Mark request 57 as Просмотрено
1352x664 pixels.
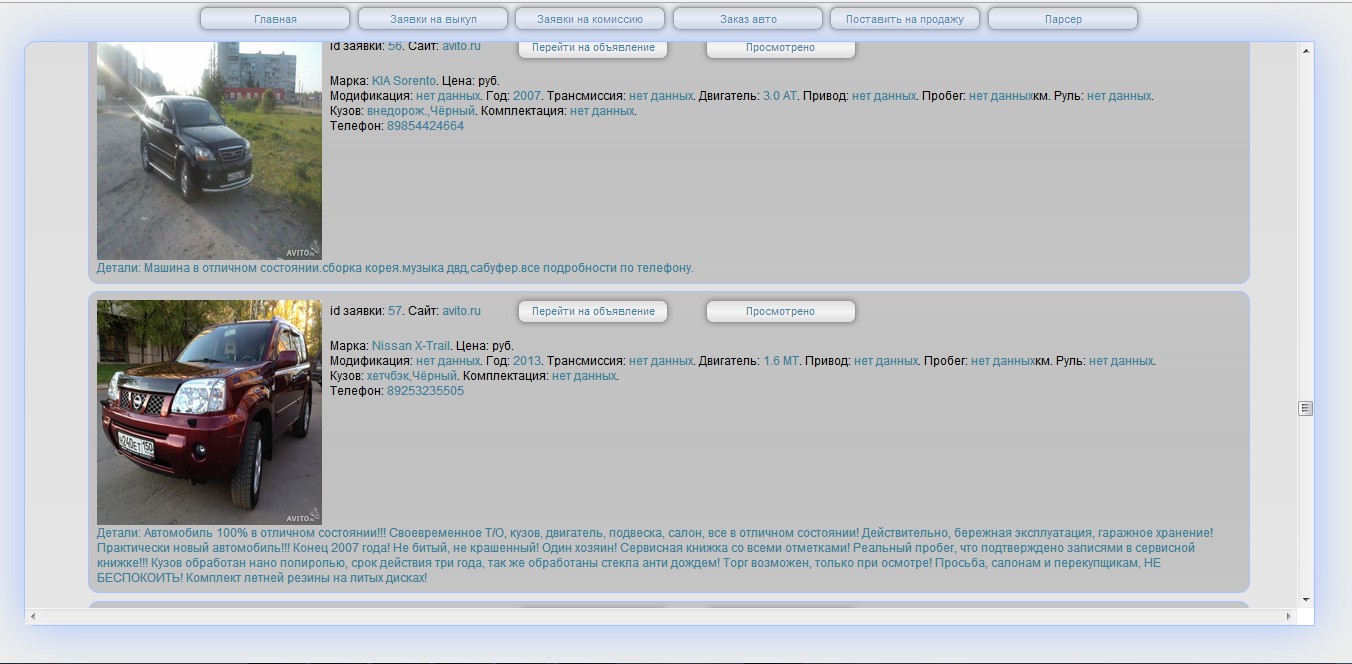coord(781,311)
